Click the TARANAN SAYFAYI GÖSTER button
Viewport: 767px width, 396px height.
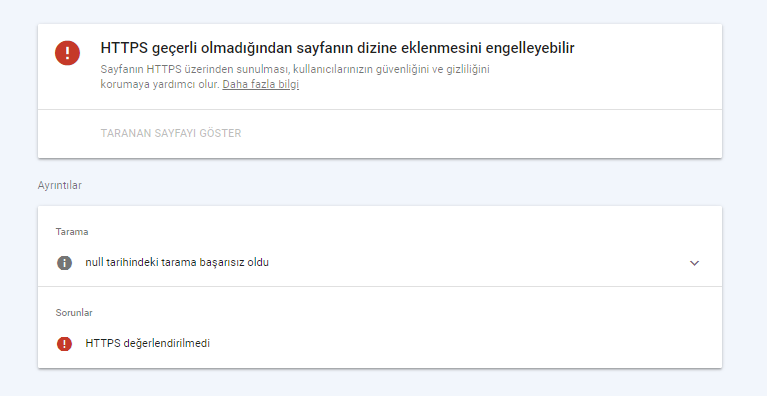(171, 133)
